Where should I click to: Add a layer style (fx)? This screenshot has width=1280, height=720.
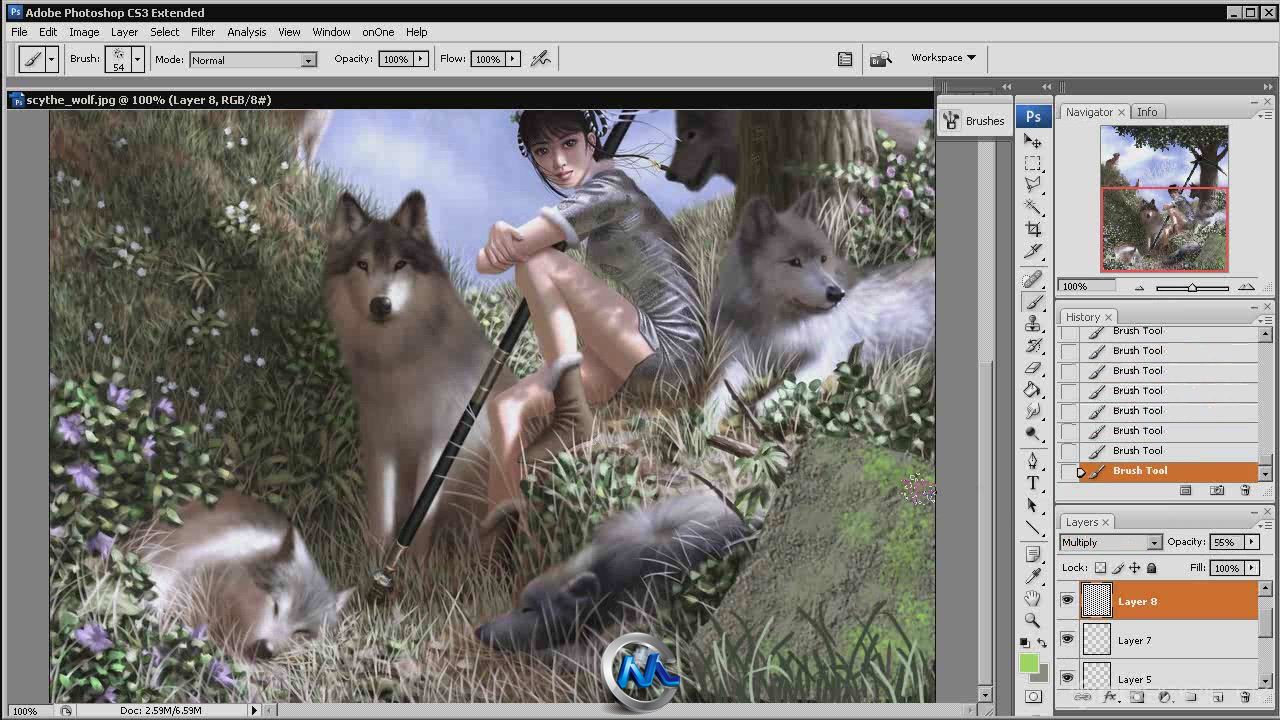[x=1109, y=697]
